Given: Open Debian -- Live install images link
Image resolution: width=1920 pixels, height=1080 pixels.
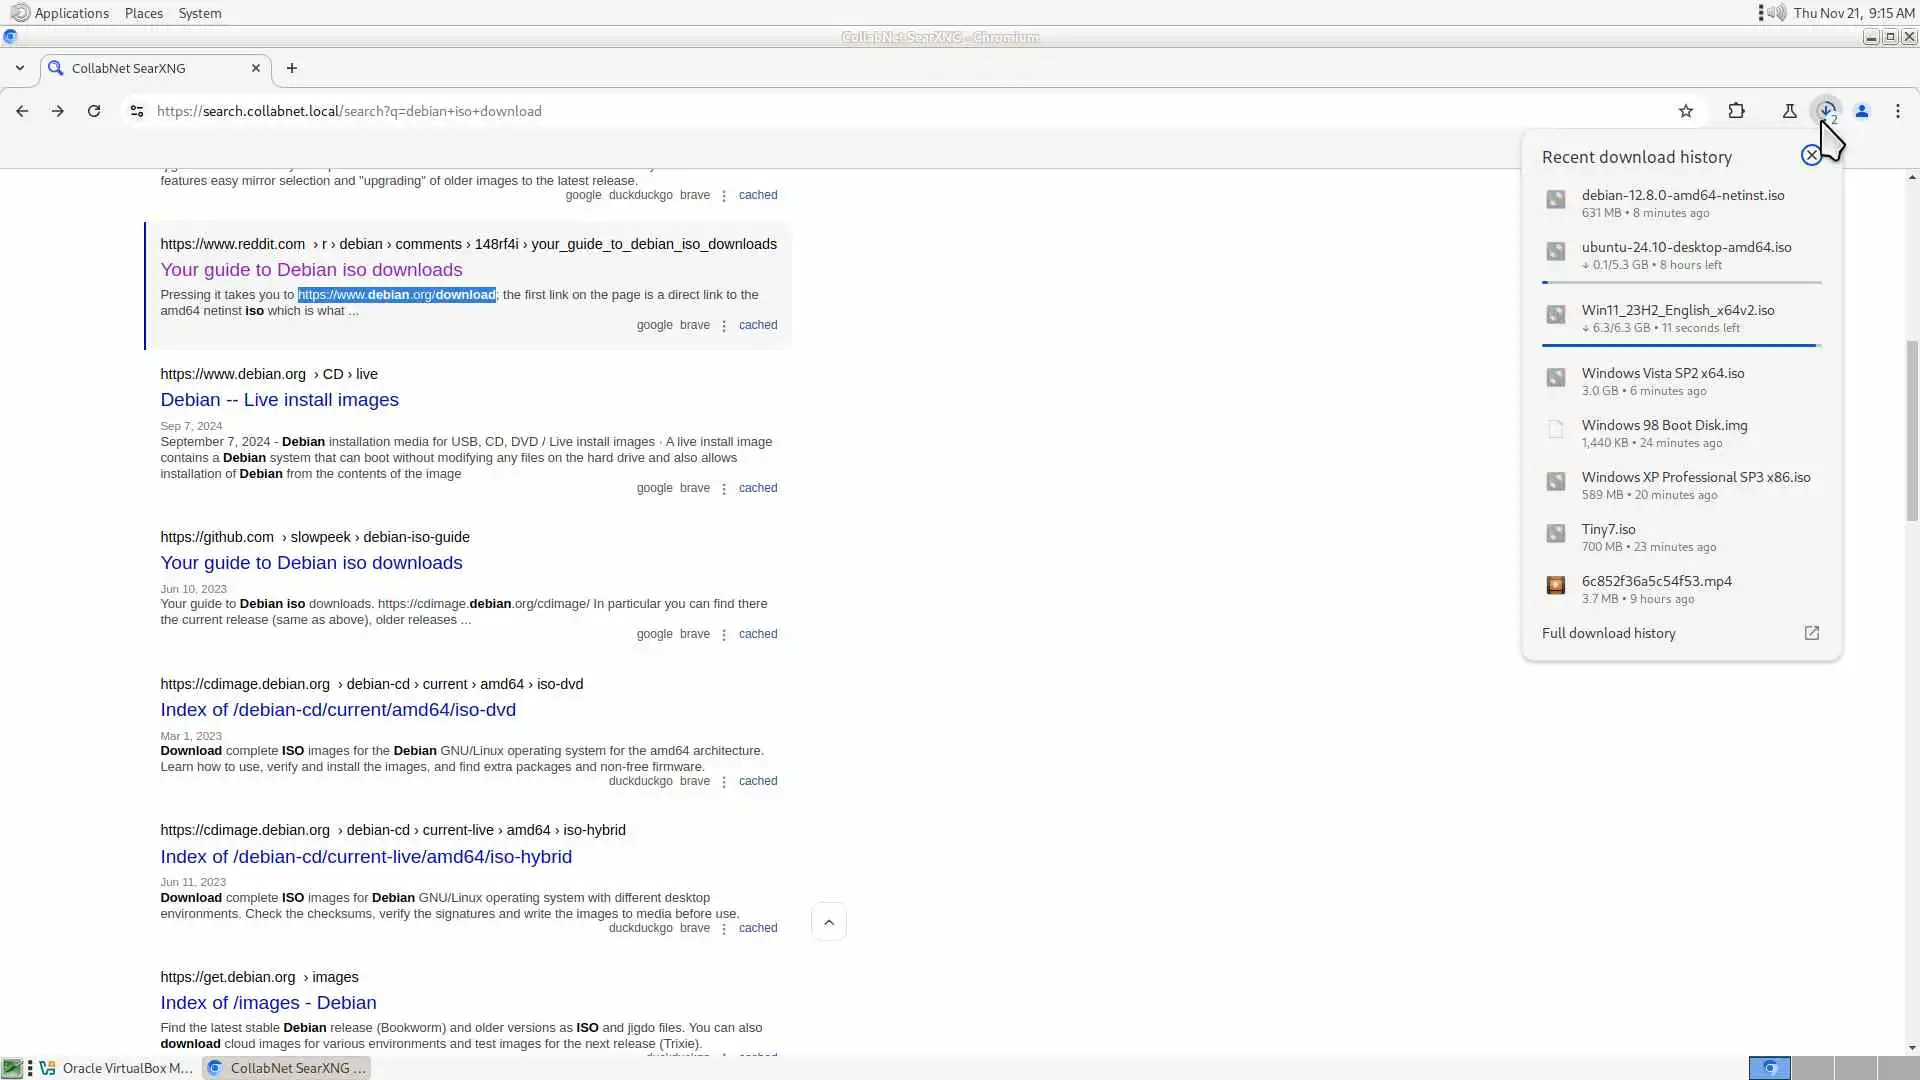Looking at the screenshot, I should pos(279,400).
